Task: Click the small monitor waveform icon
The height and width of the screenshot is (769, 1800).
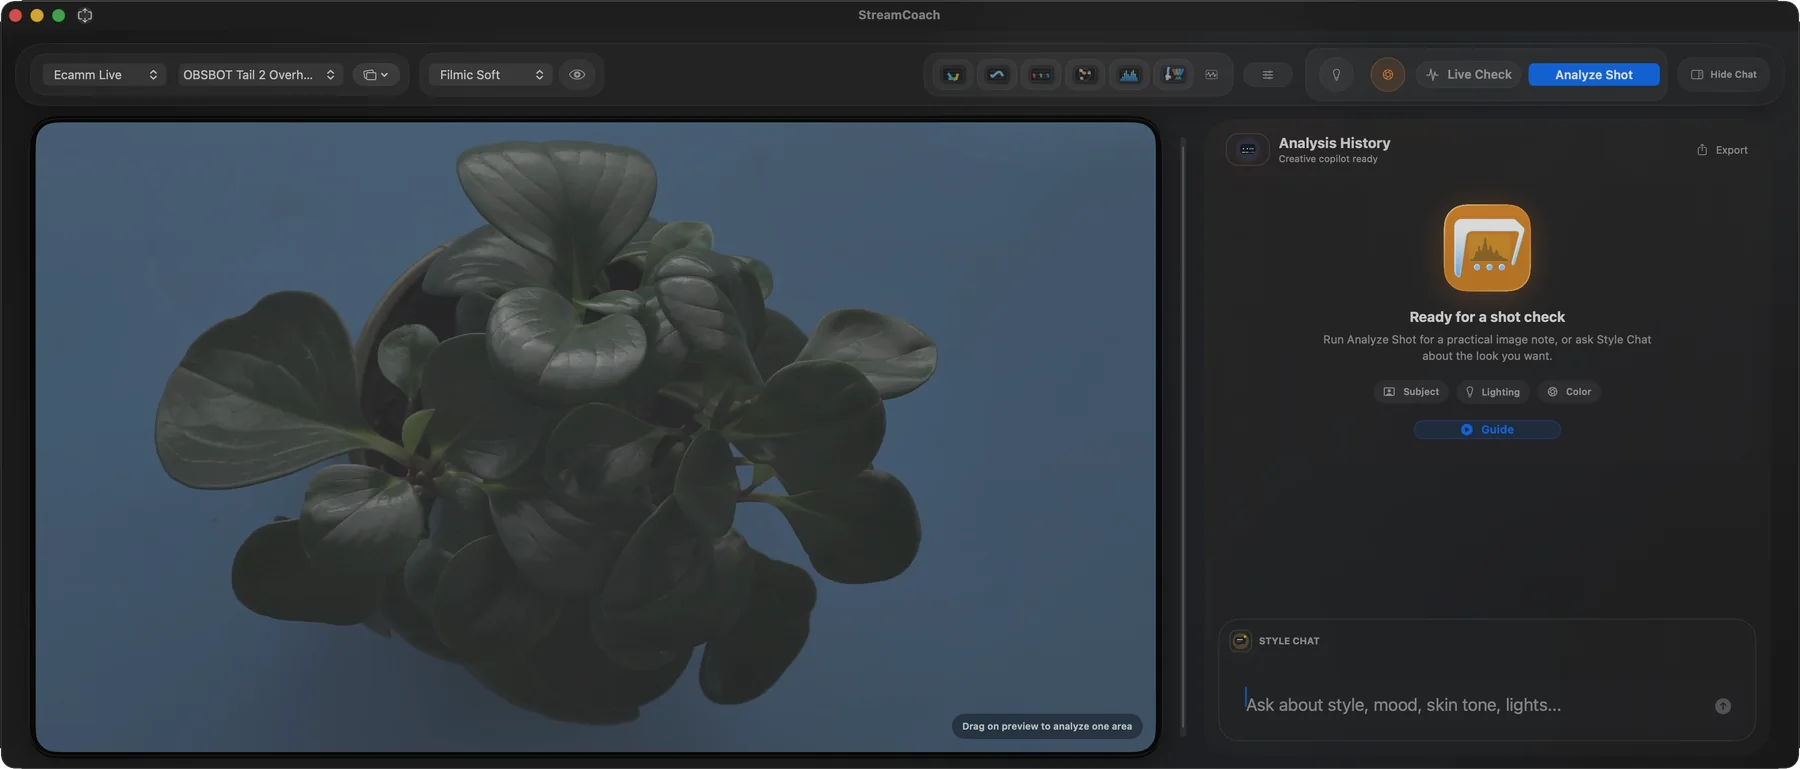Action: pyautogui.click(x=1212, y=75)
